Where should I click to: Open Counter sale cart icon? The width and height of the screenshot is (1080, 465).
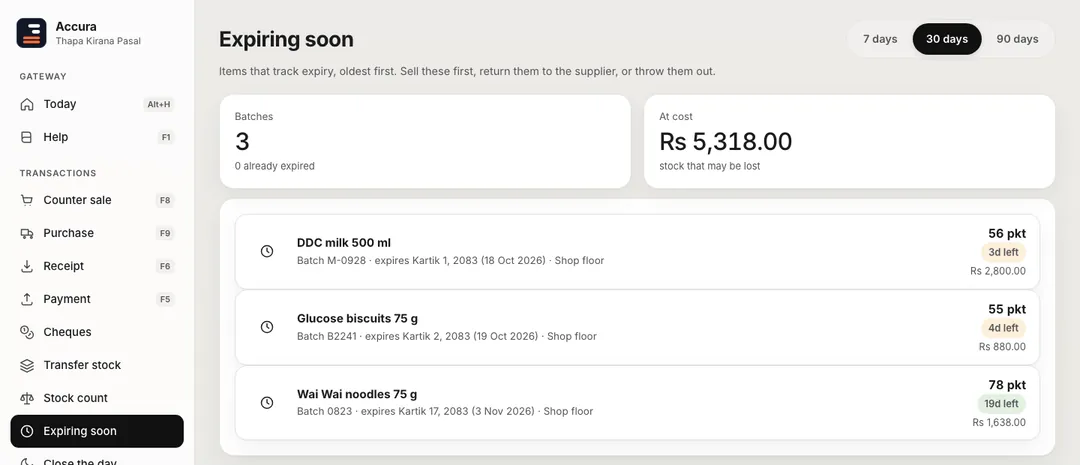click(x=27, y=200)
